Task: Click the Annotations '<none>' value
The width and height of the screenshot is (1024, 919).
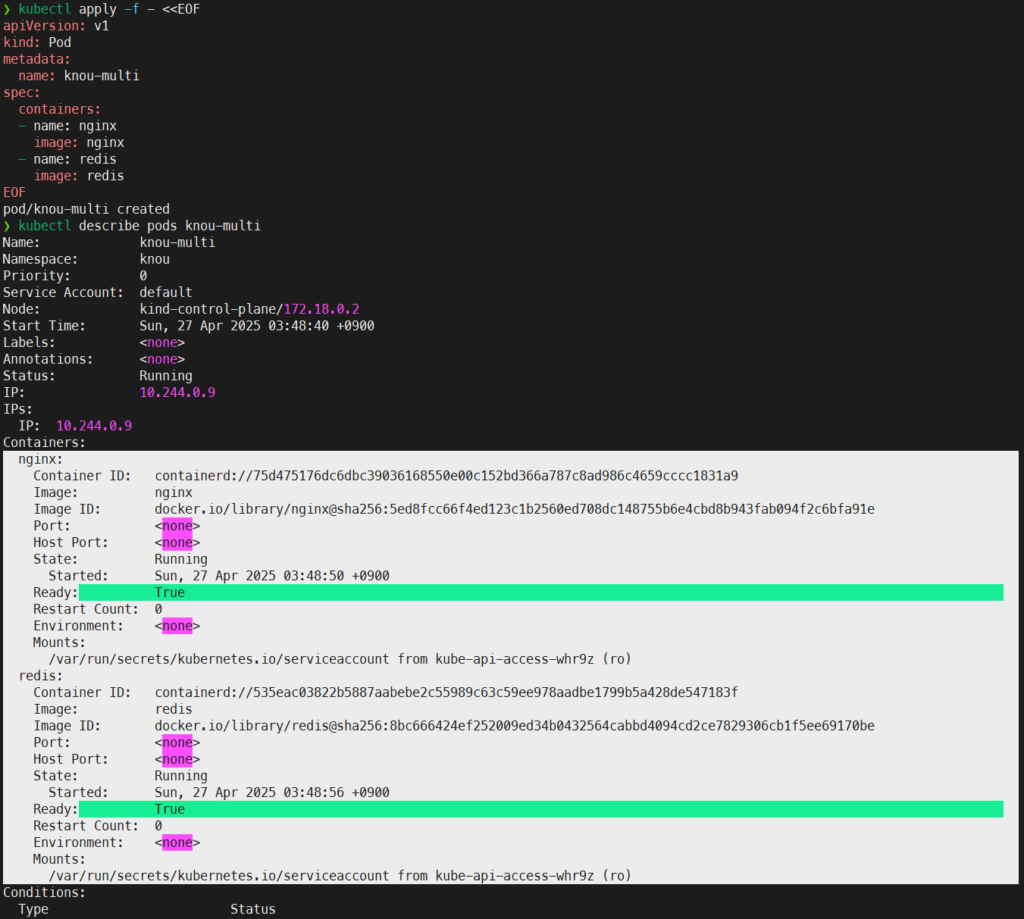Action: pos(162,359)
